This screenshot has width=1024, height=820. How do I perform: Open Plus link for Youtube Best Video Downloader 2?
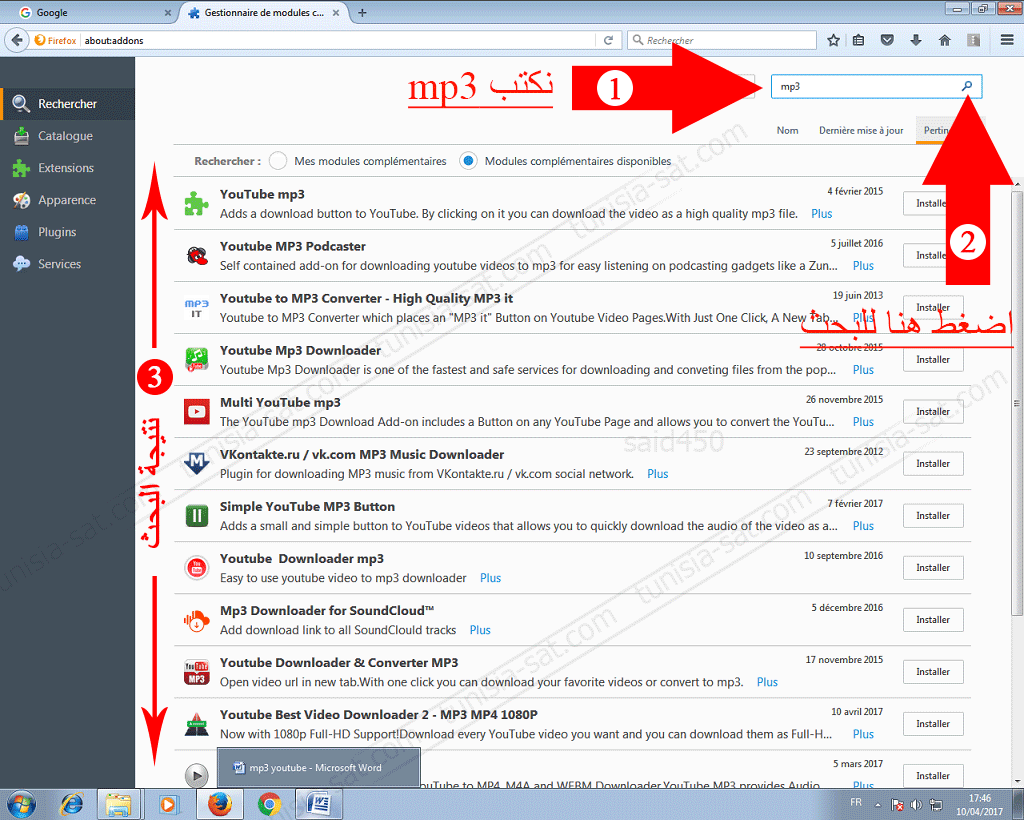click(863, 734)
